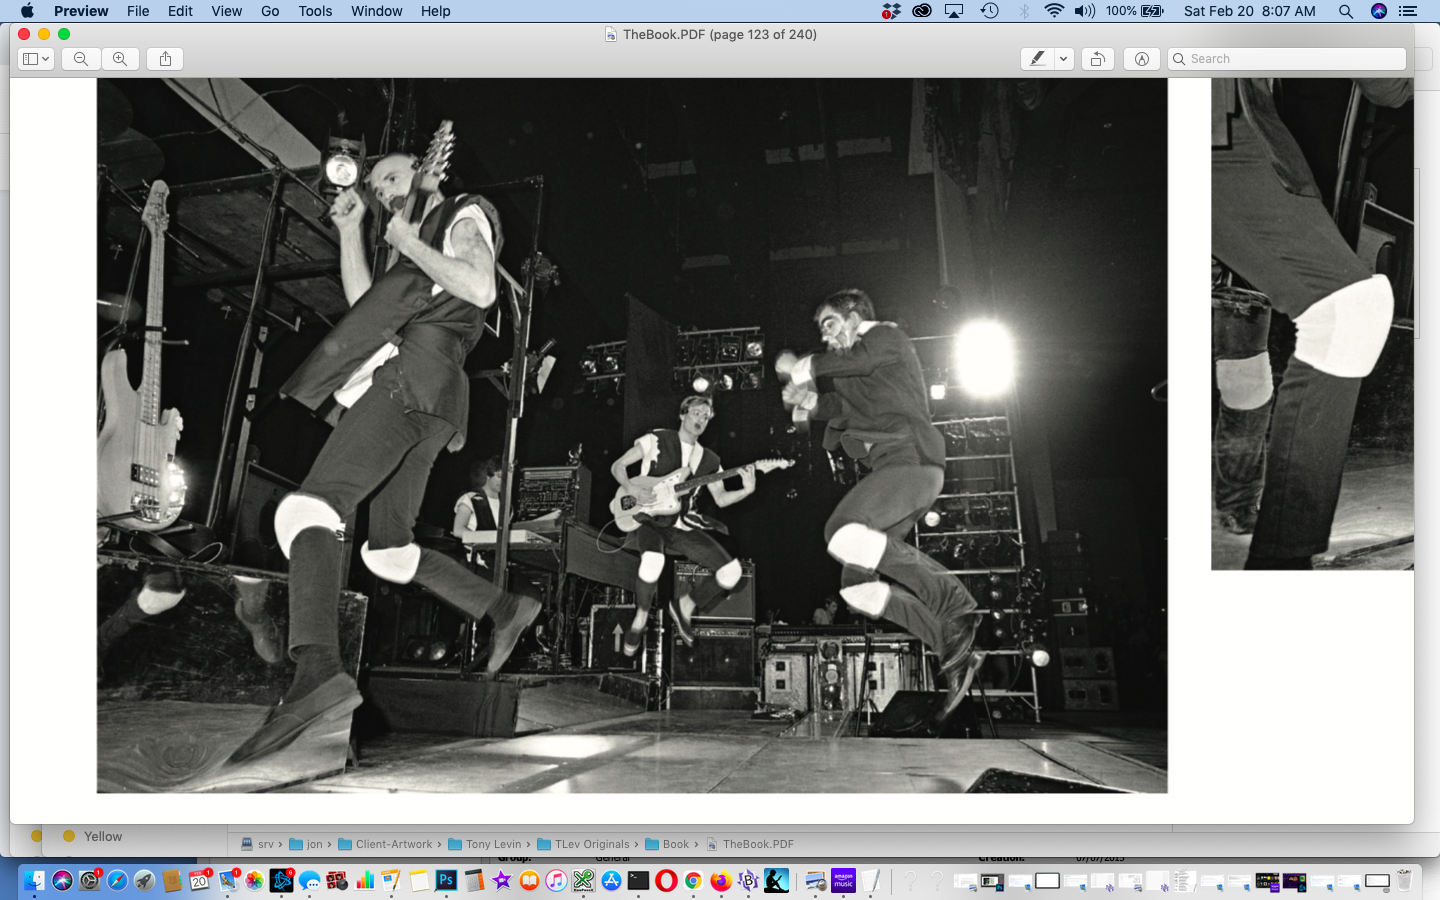This screenshot has width=1440, height=900.
Task: Open Finder from the Dock
Action: [34, 880]
